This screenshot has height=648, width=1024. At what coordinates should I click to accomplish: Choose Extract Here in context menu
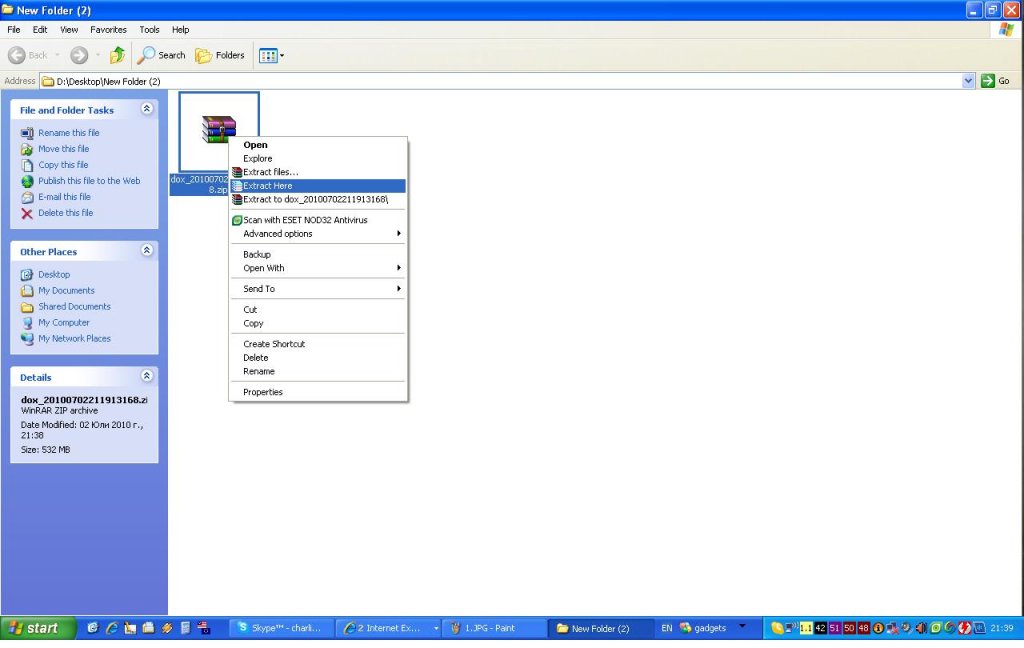pyautogui.click(x=318, y=186)
